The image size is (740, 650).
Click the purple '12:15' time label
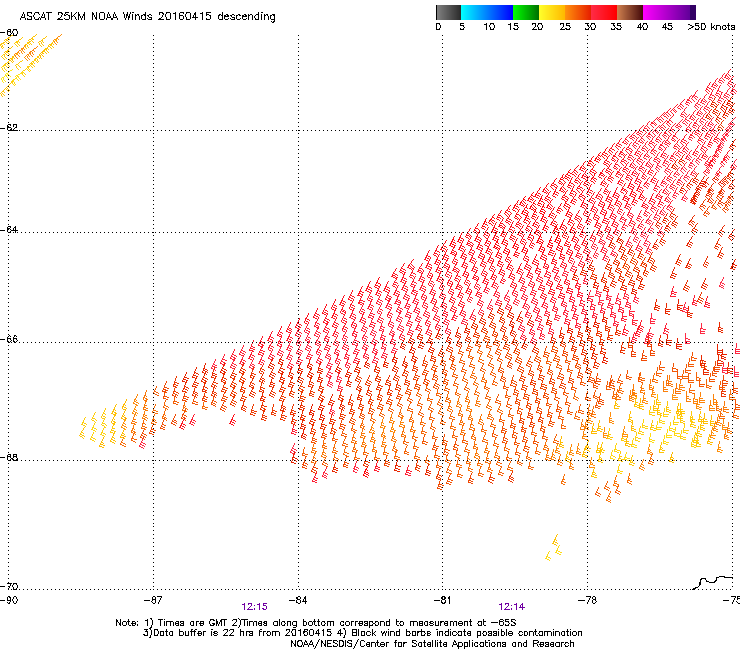tap(254, 607)
